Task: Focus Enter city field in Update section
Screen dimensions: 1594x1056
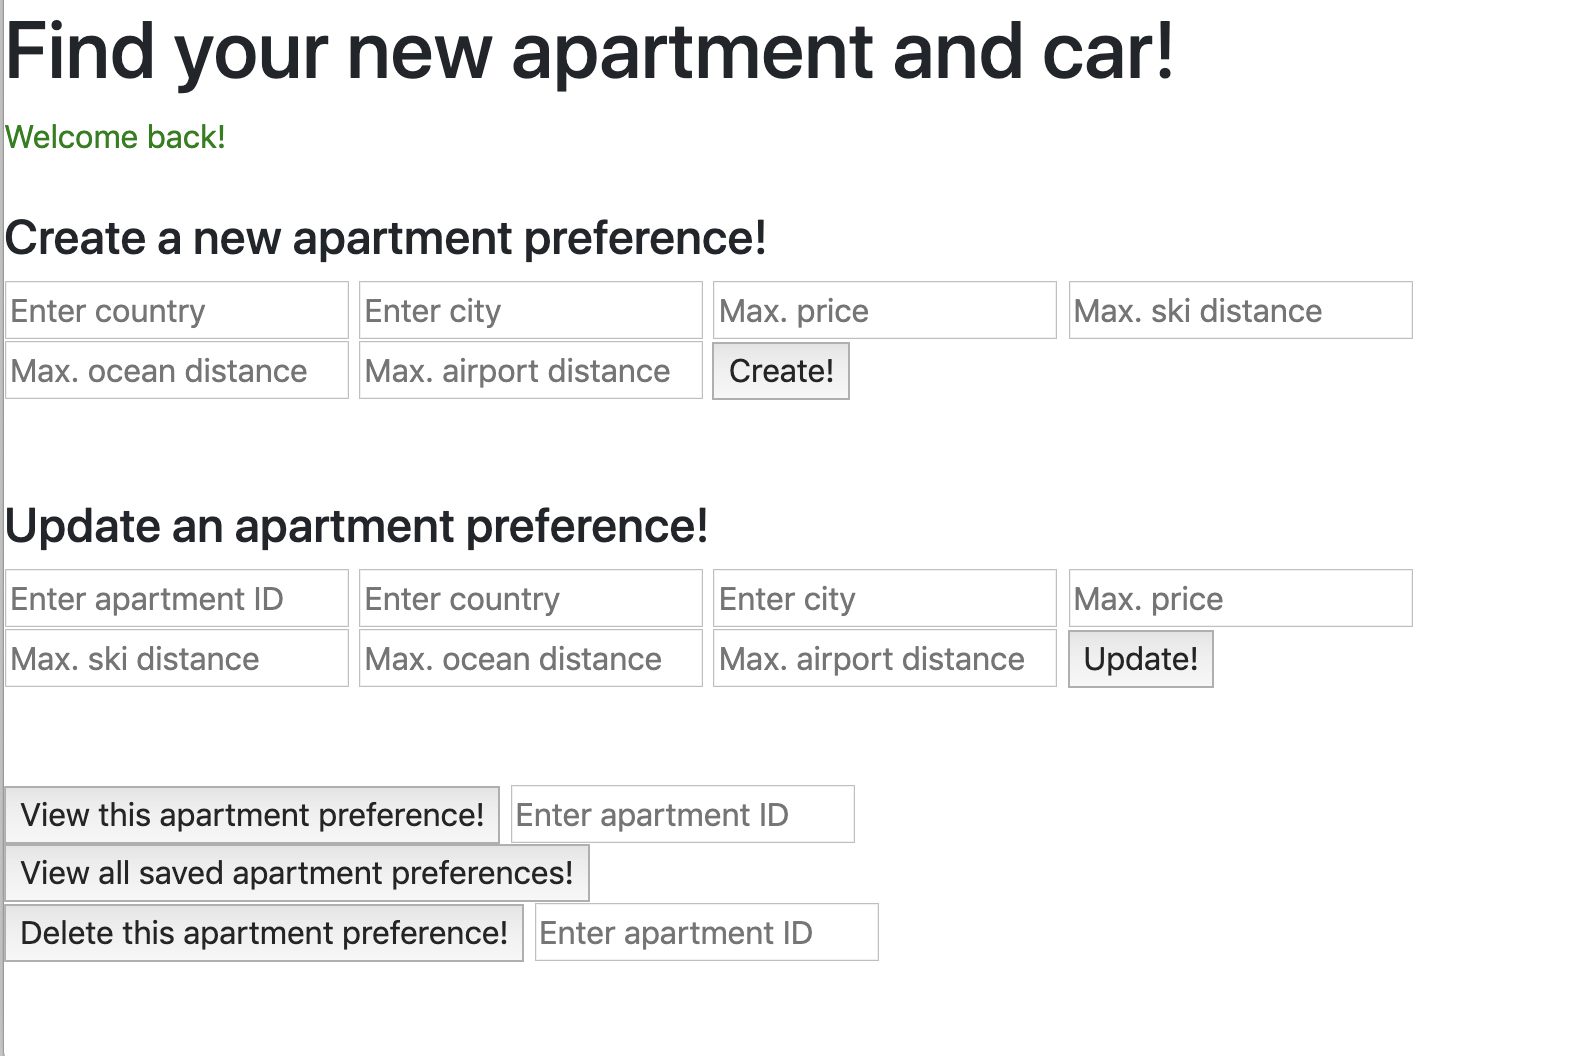Action: coord(885,598)
